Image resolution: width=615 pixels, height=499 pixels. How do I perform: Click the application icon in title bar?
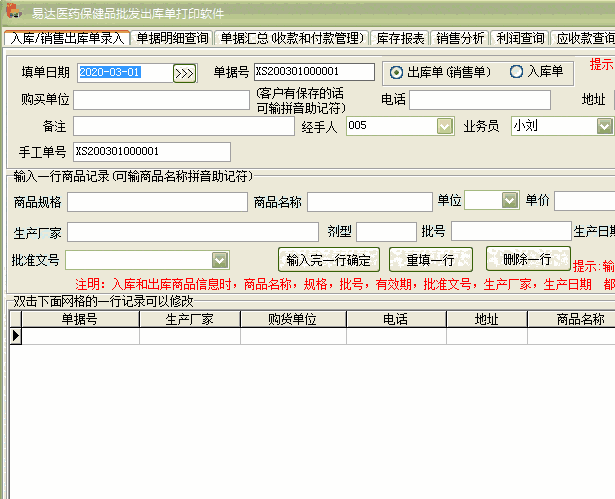tap(14, 11)
